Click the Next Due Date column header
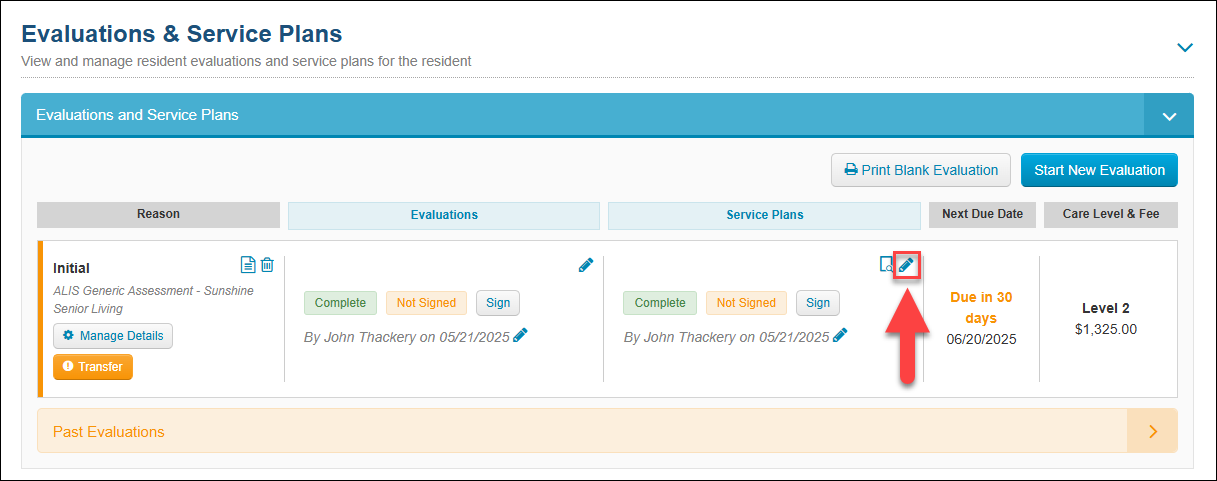Viewport: 1217px width, 481px height. pos(982,215)
